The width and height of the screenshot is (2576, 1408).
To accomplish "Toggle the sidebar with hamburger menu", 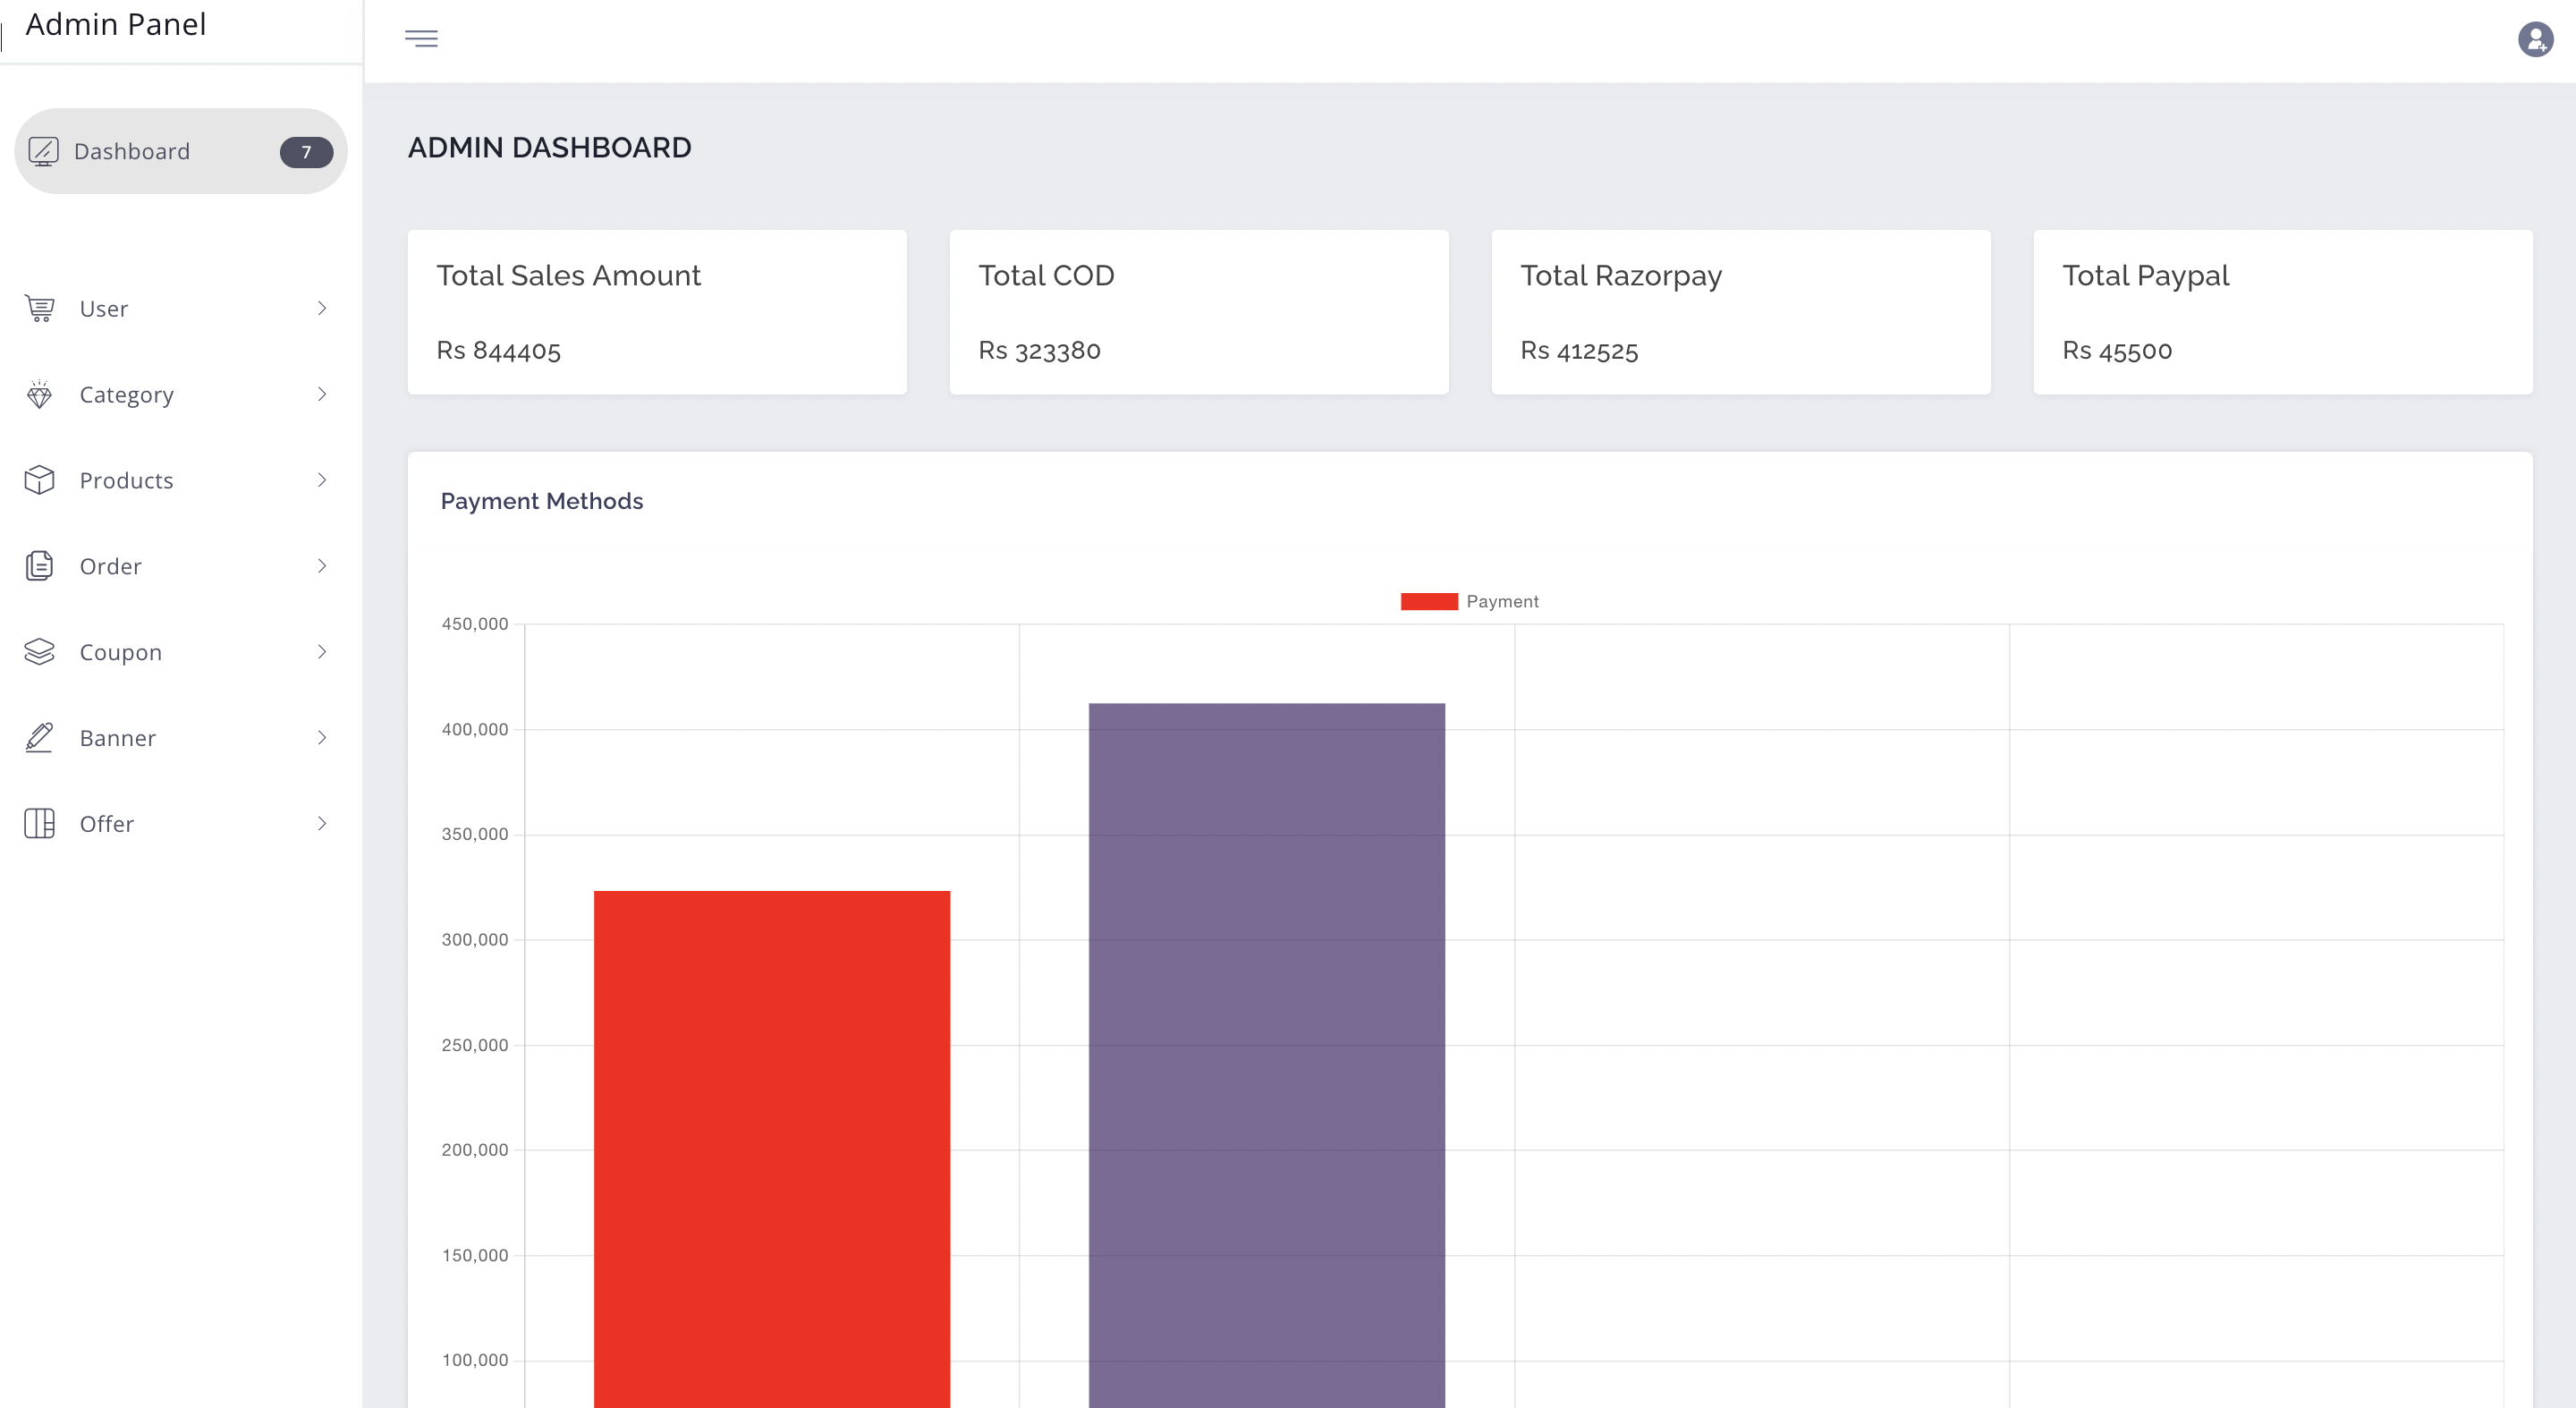I will tap(422, 38).
